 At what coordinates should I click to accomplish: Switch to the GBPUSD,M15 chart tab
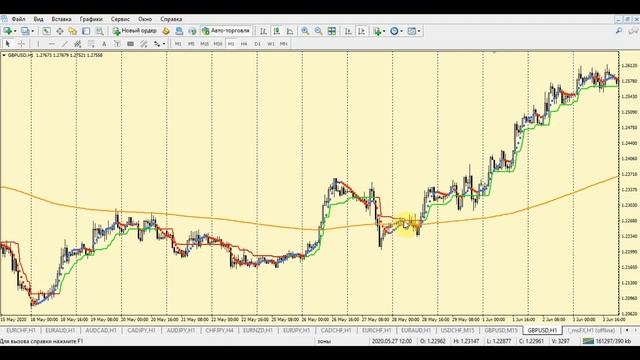501,330
